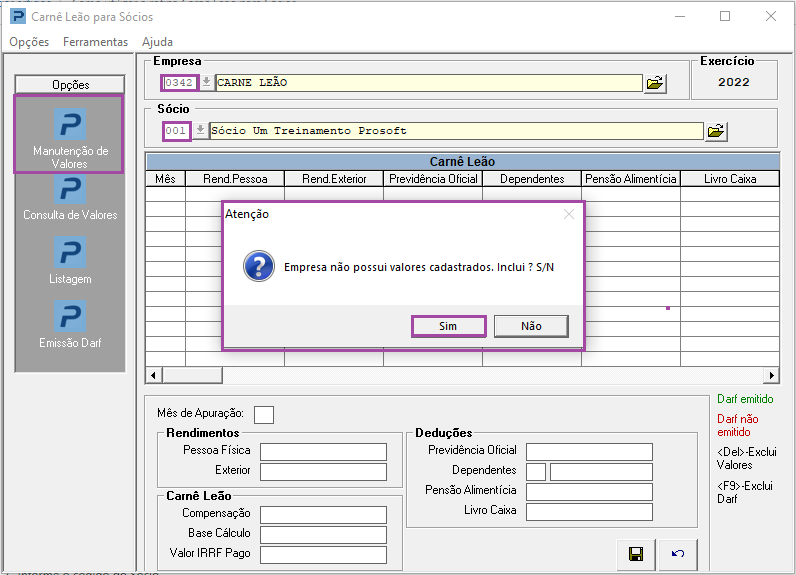Click the blue question mark icon

pos(259,266)
